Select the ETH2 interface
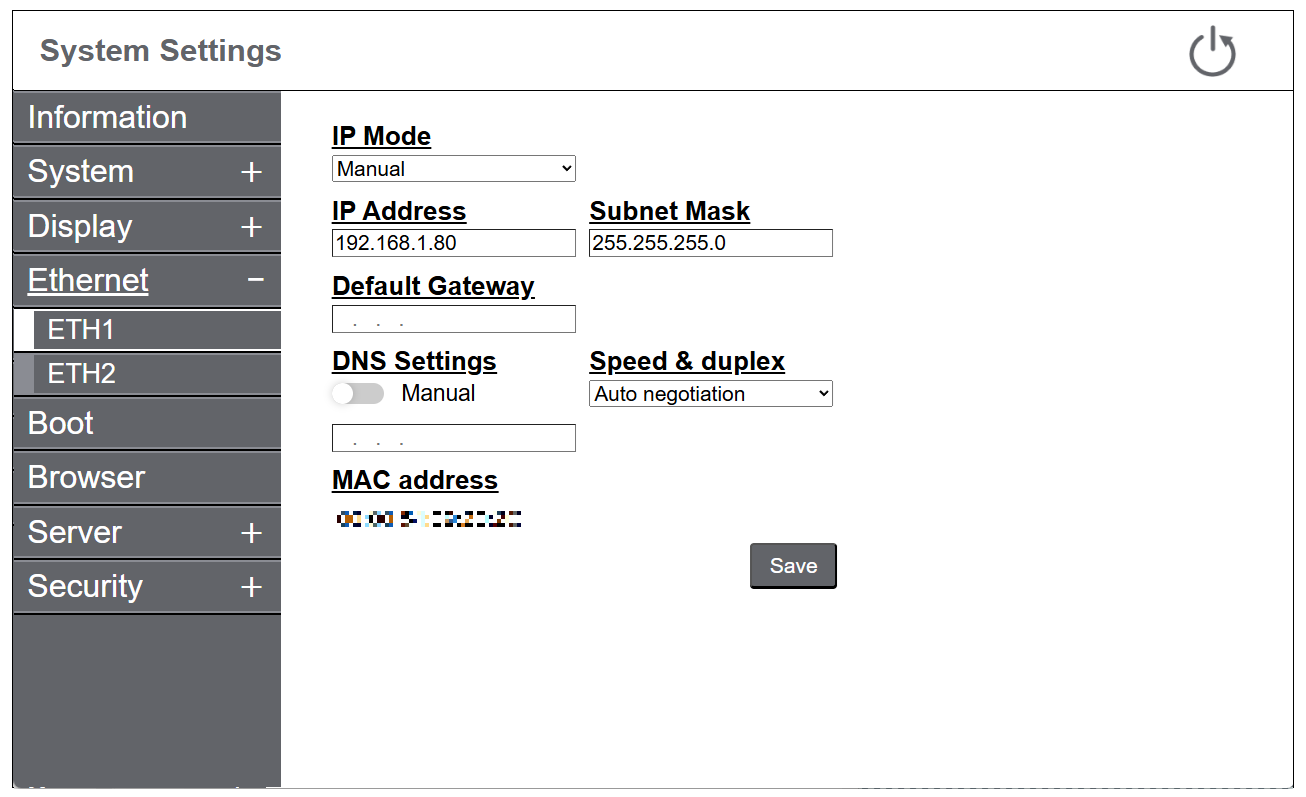Viewport: 1306px width, 797px height. 82,374
